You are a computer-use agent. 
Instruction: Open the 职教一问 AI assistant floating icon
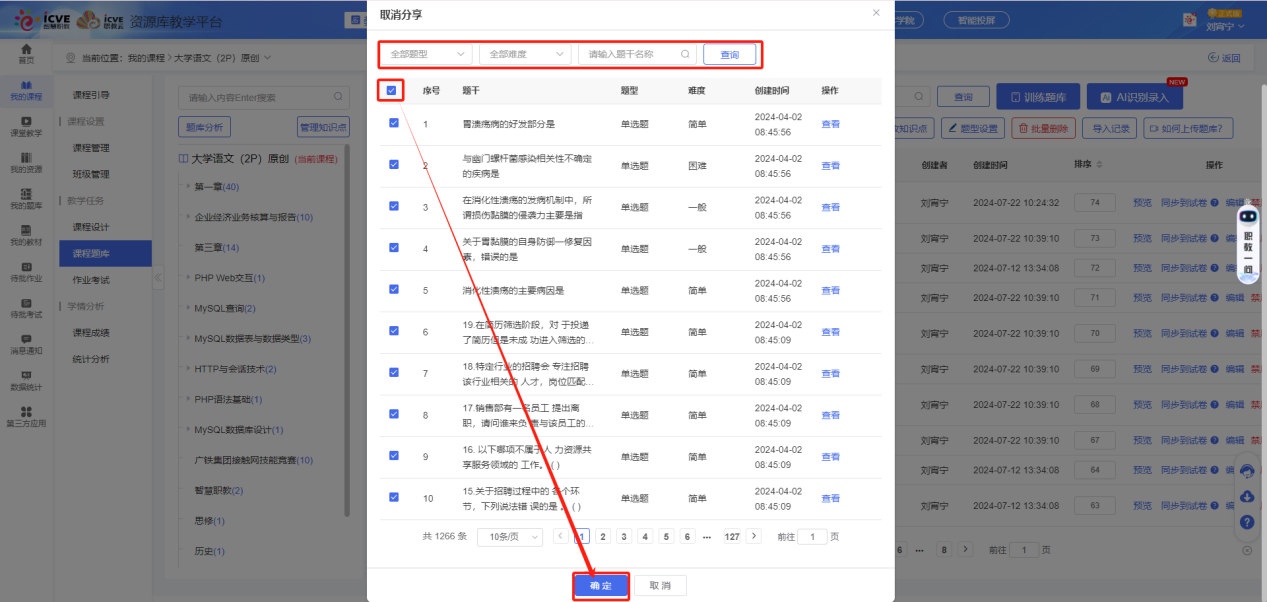pyautogui.click(x=1248, y=218)
